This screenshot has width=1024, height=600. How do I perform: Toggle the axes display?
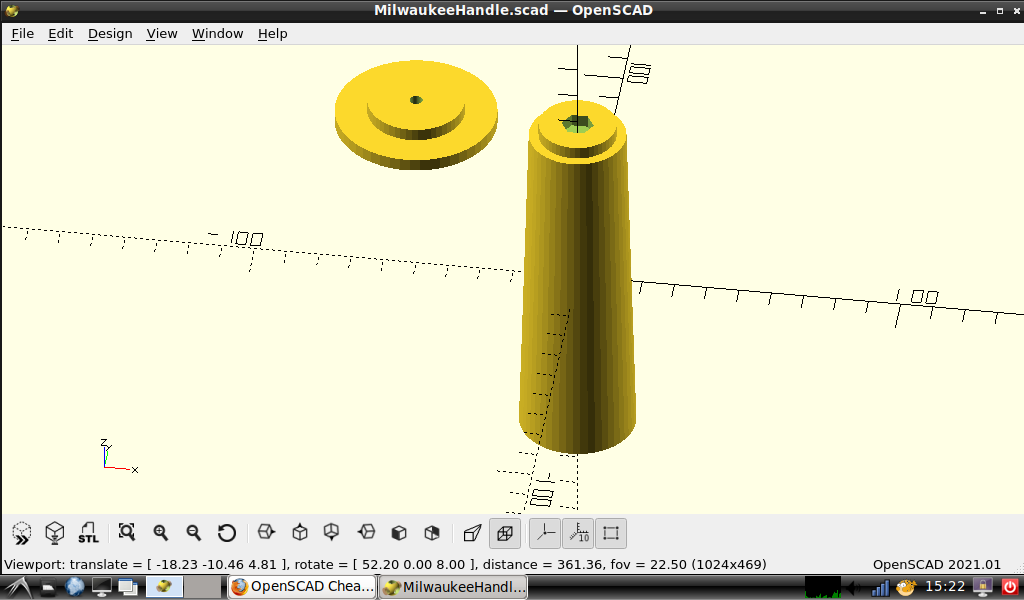(x=543, y=533)
